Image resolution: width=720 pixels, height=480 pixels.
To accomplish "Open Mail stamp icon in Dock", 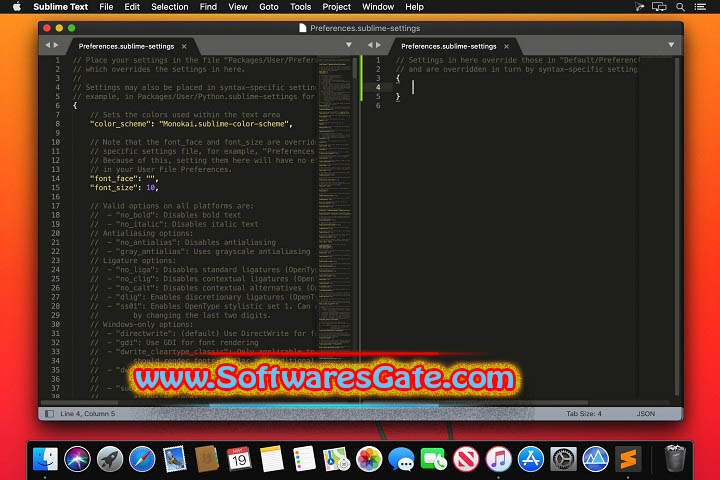I will point(174,458).
